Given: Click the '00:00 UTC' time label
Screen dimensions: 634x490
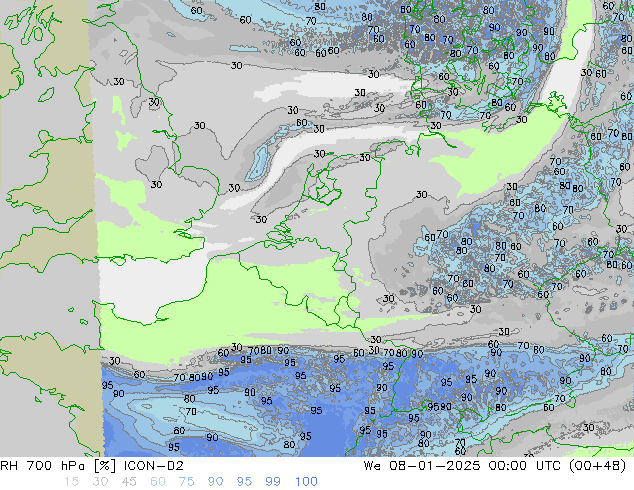Looking at the screenshot, I should click(524, 466).
